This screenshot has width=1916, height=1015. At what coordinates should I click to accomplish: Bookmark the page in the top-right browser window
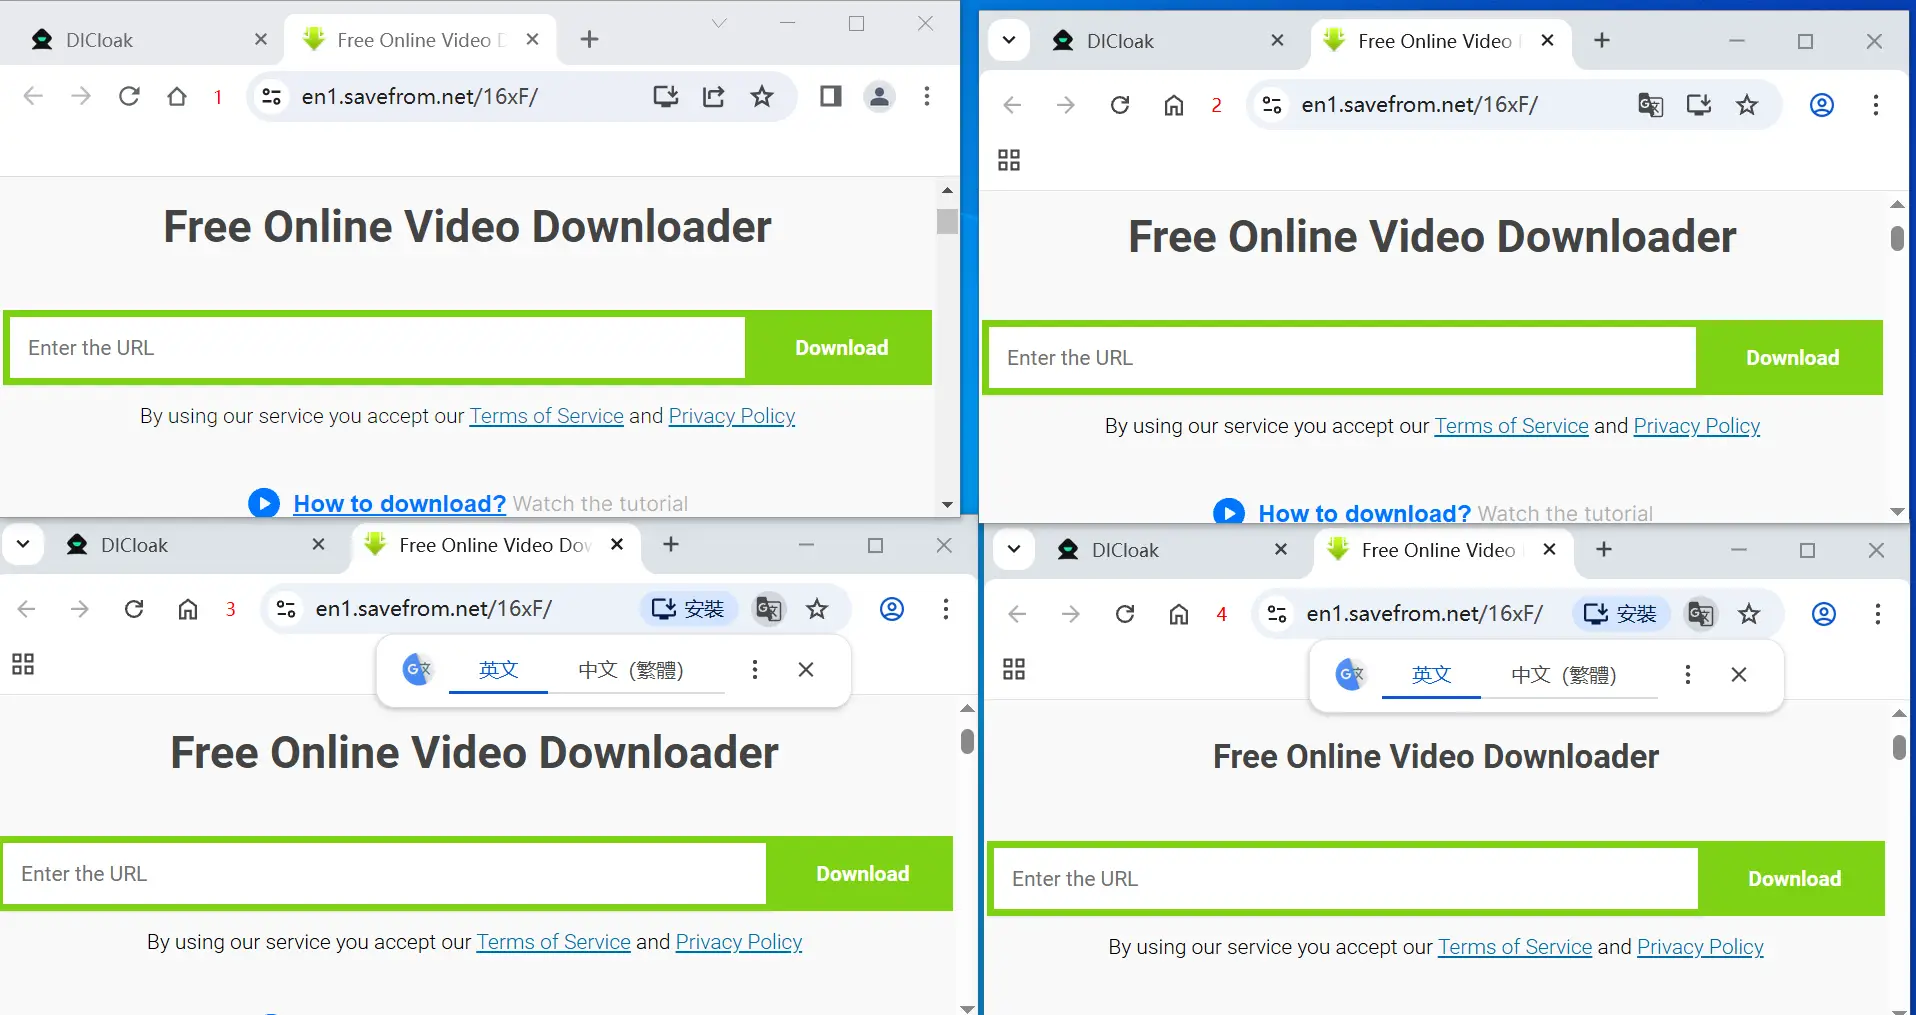point(1747,105)
